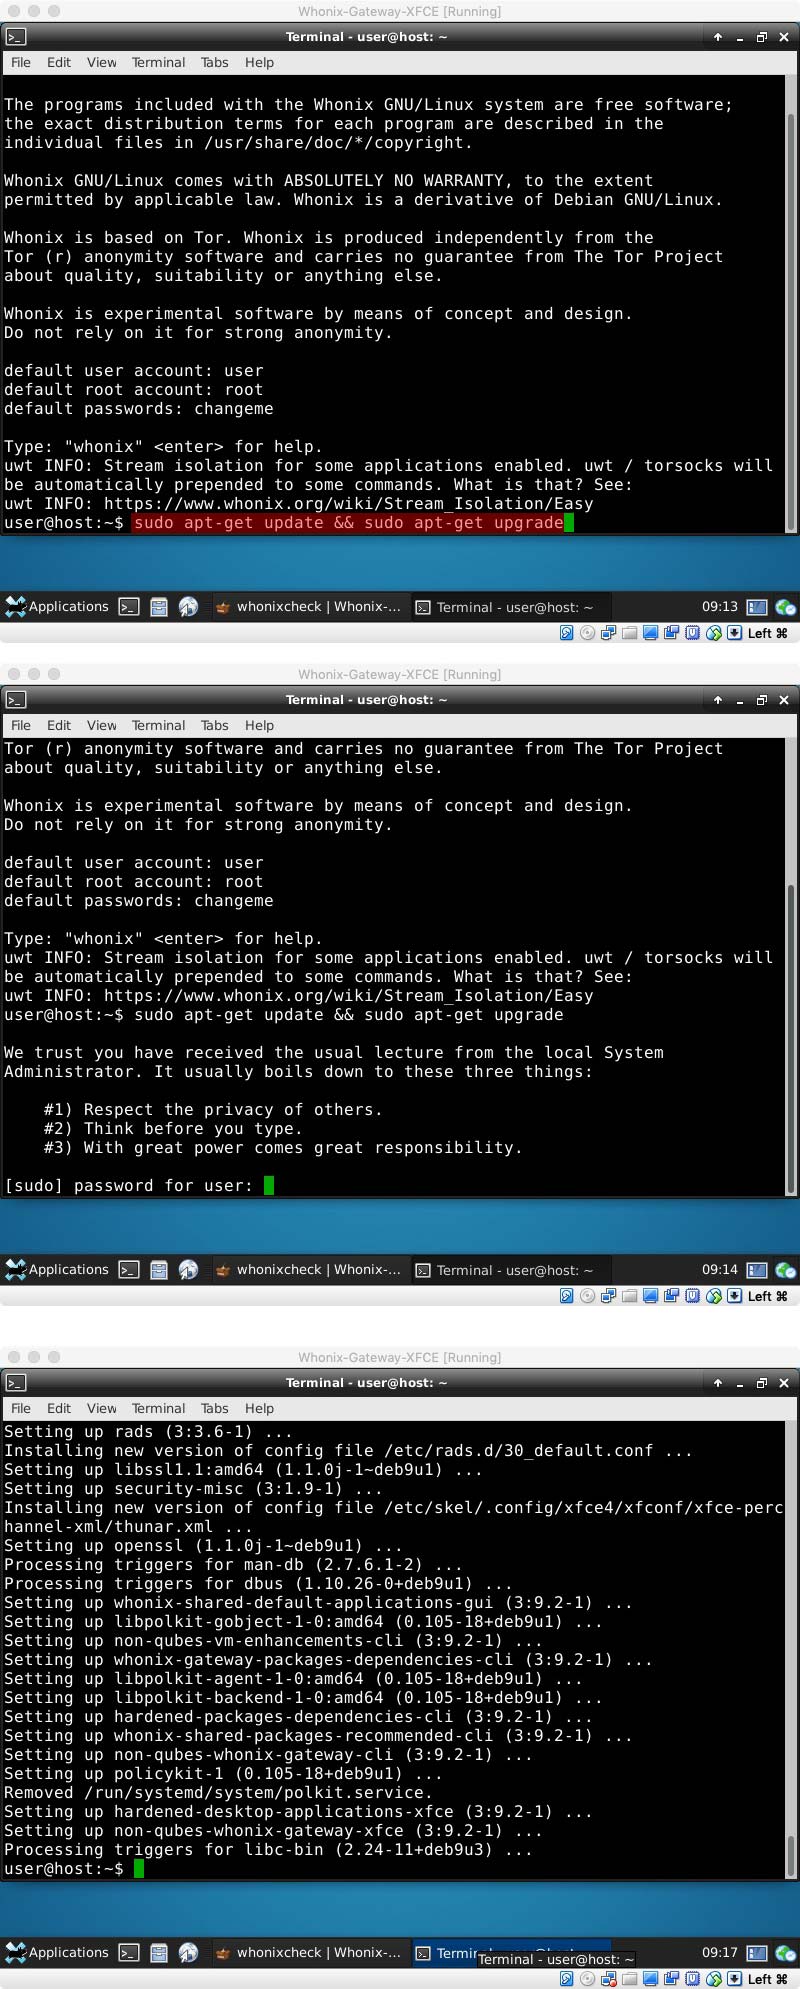Open Edit menu in sudo password terminal

[x=59, y=725]
